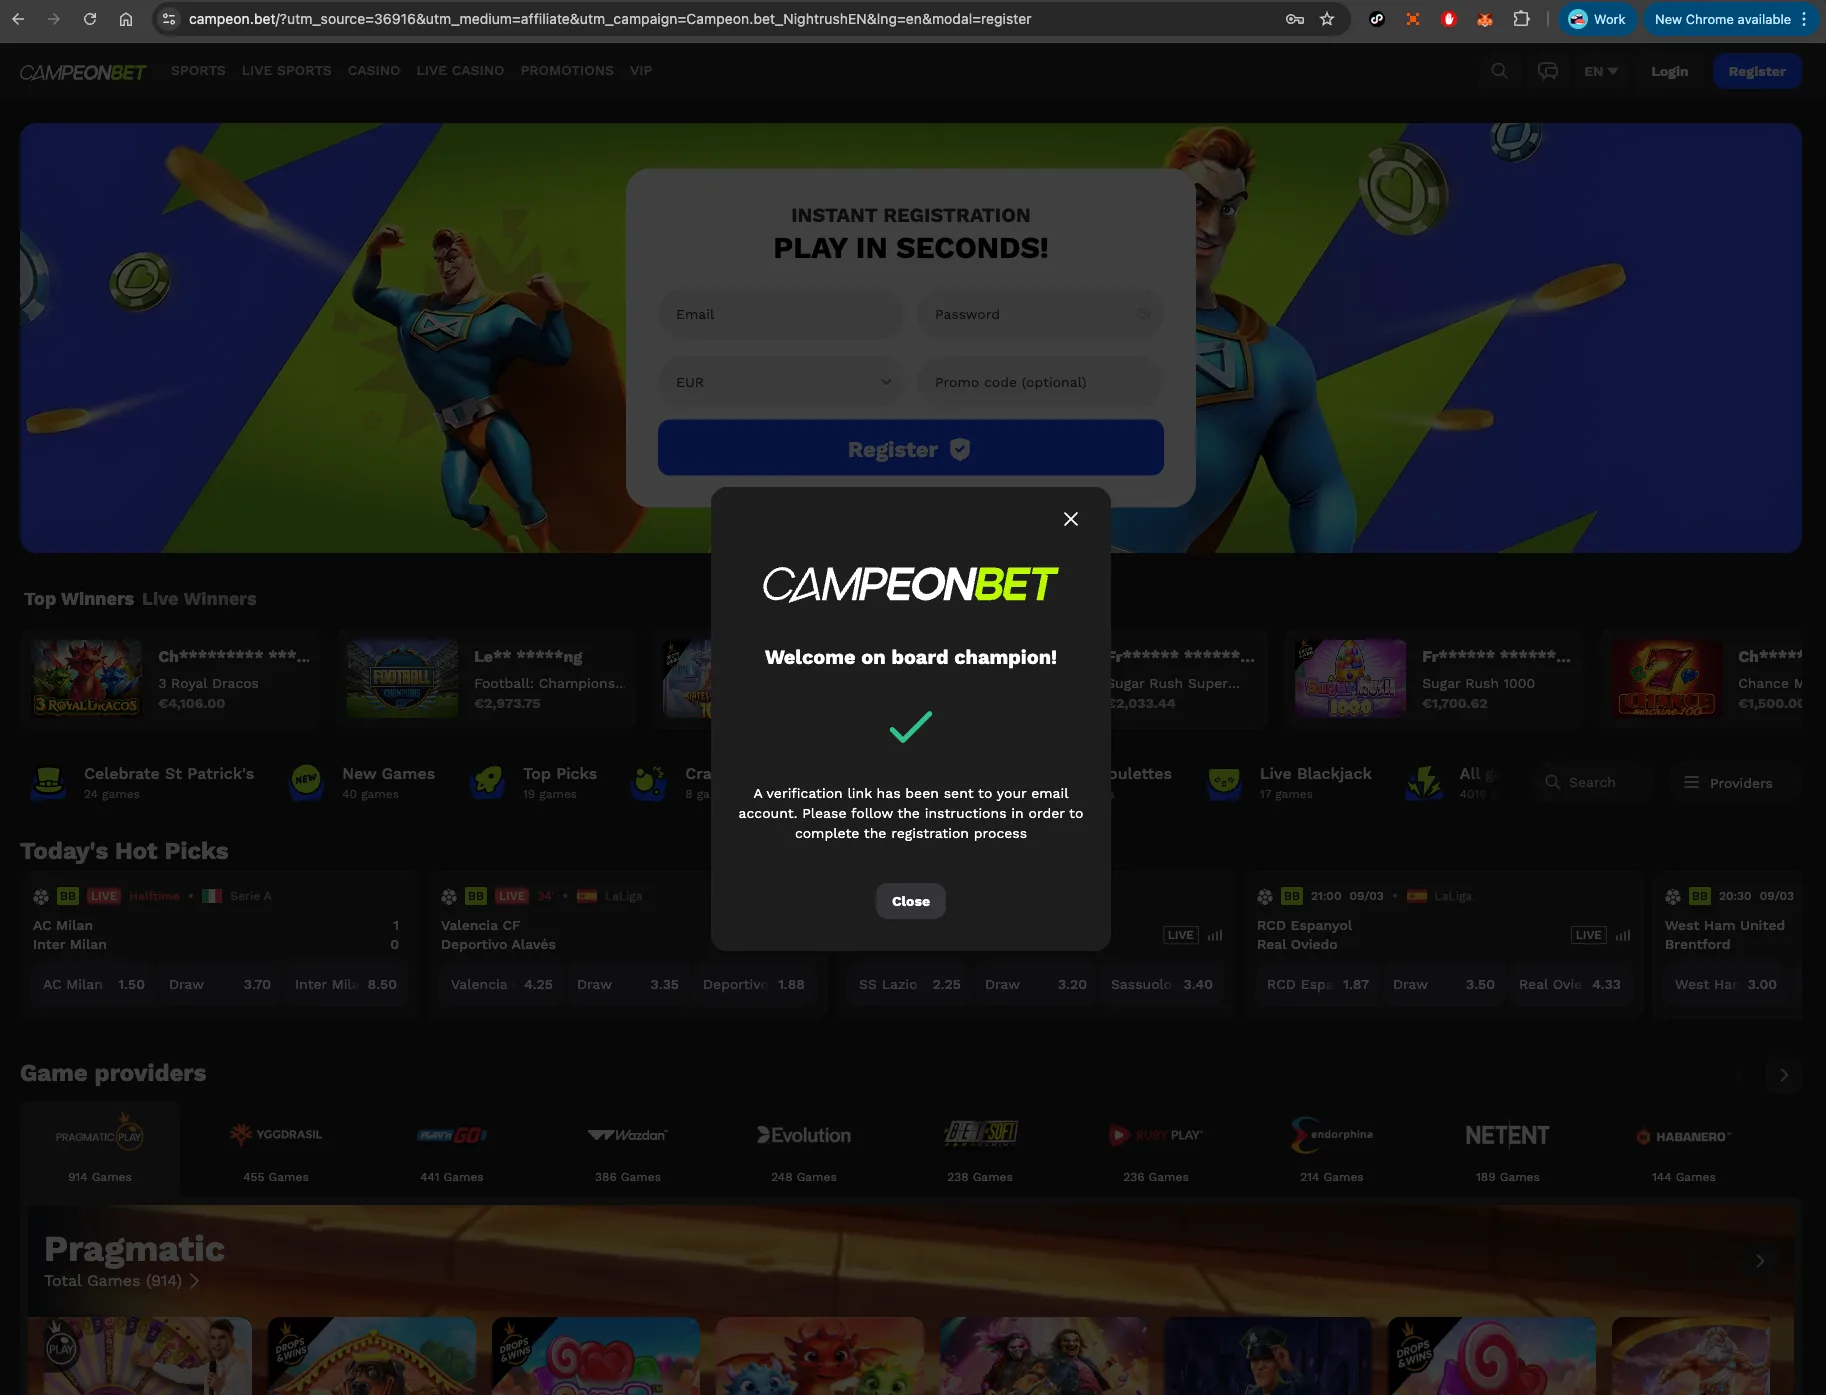
Task: Bookmark this page with star icon
Action: (x=1327, y=19)
